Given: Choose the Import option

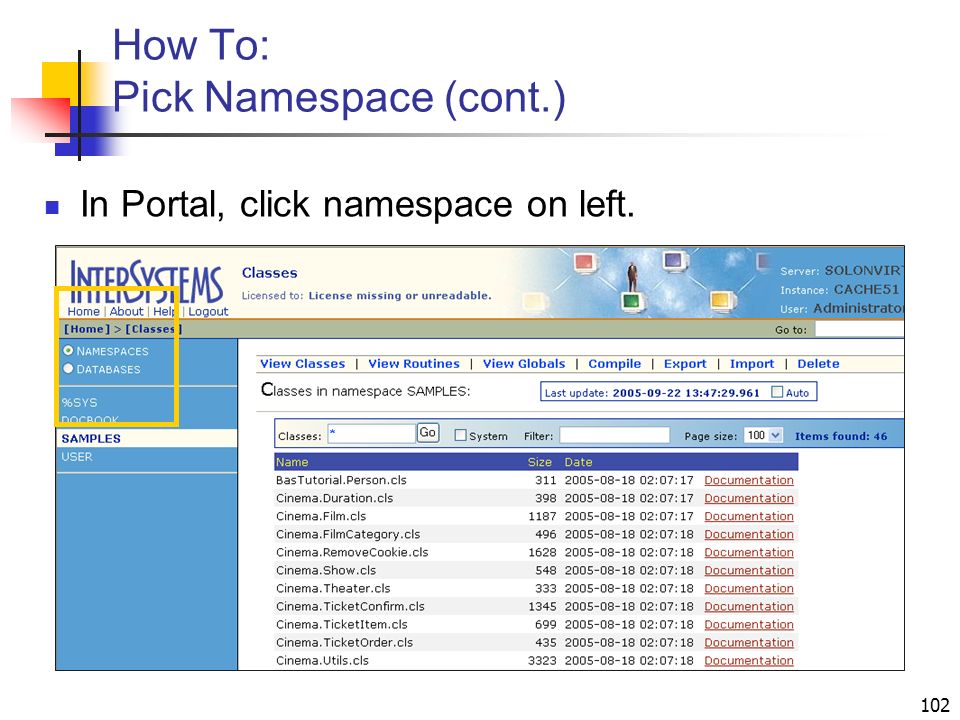Looking at the screenshot, I should [752, 364].
